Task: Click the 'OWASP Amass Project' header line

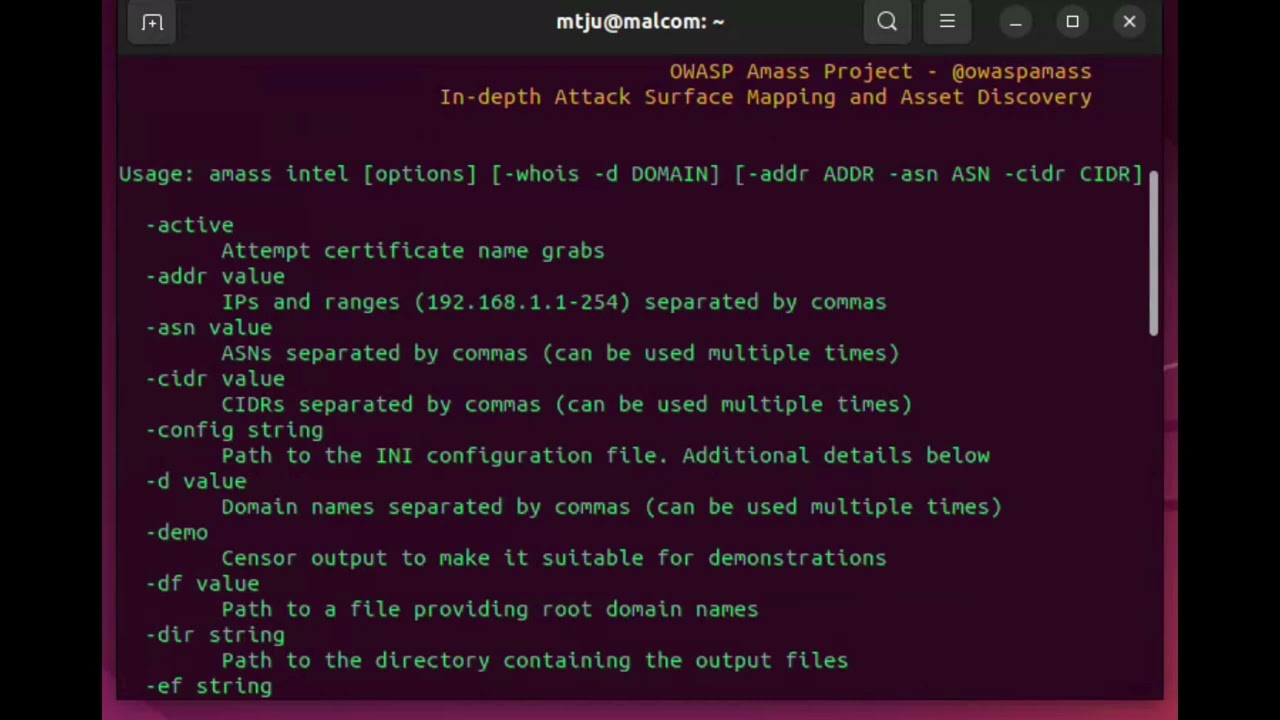Action: (880, 72)
